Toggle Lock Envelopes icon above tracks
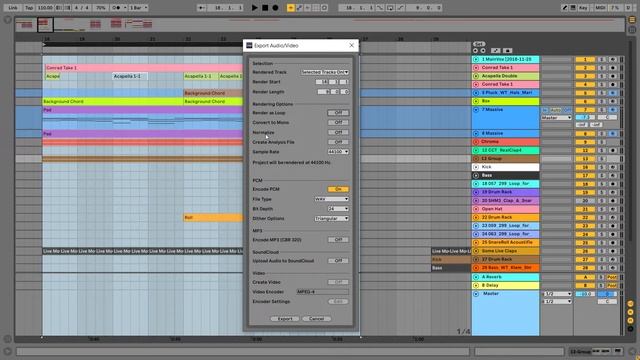 point(507,51)
